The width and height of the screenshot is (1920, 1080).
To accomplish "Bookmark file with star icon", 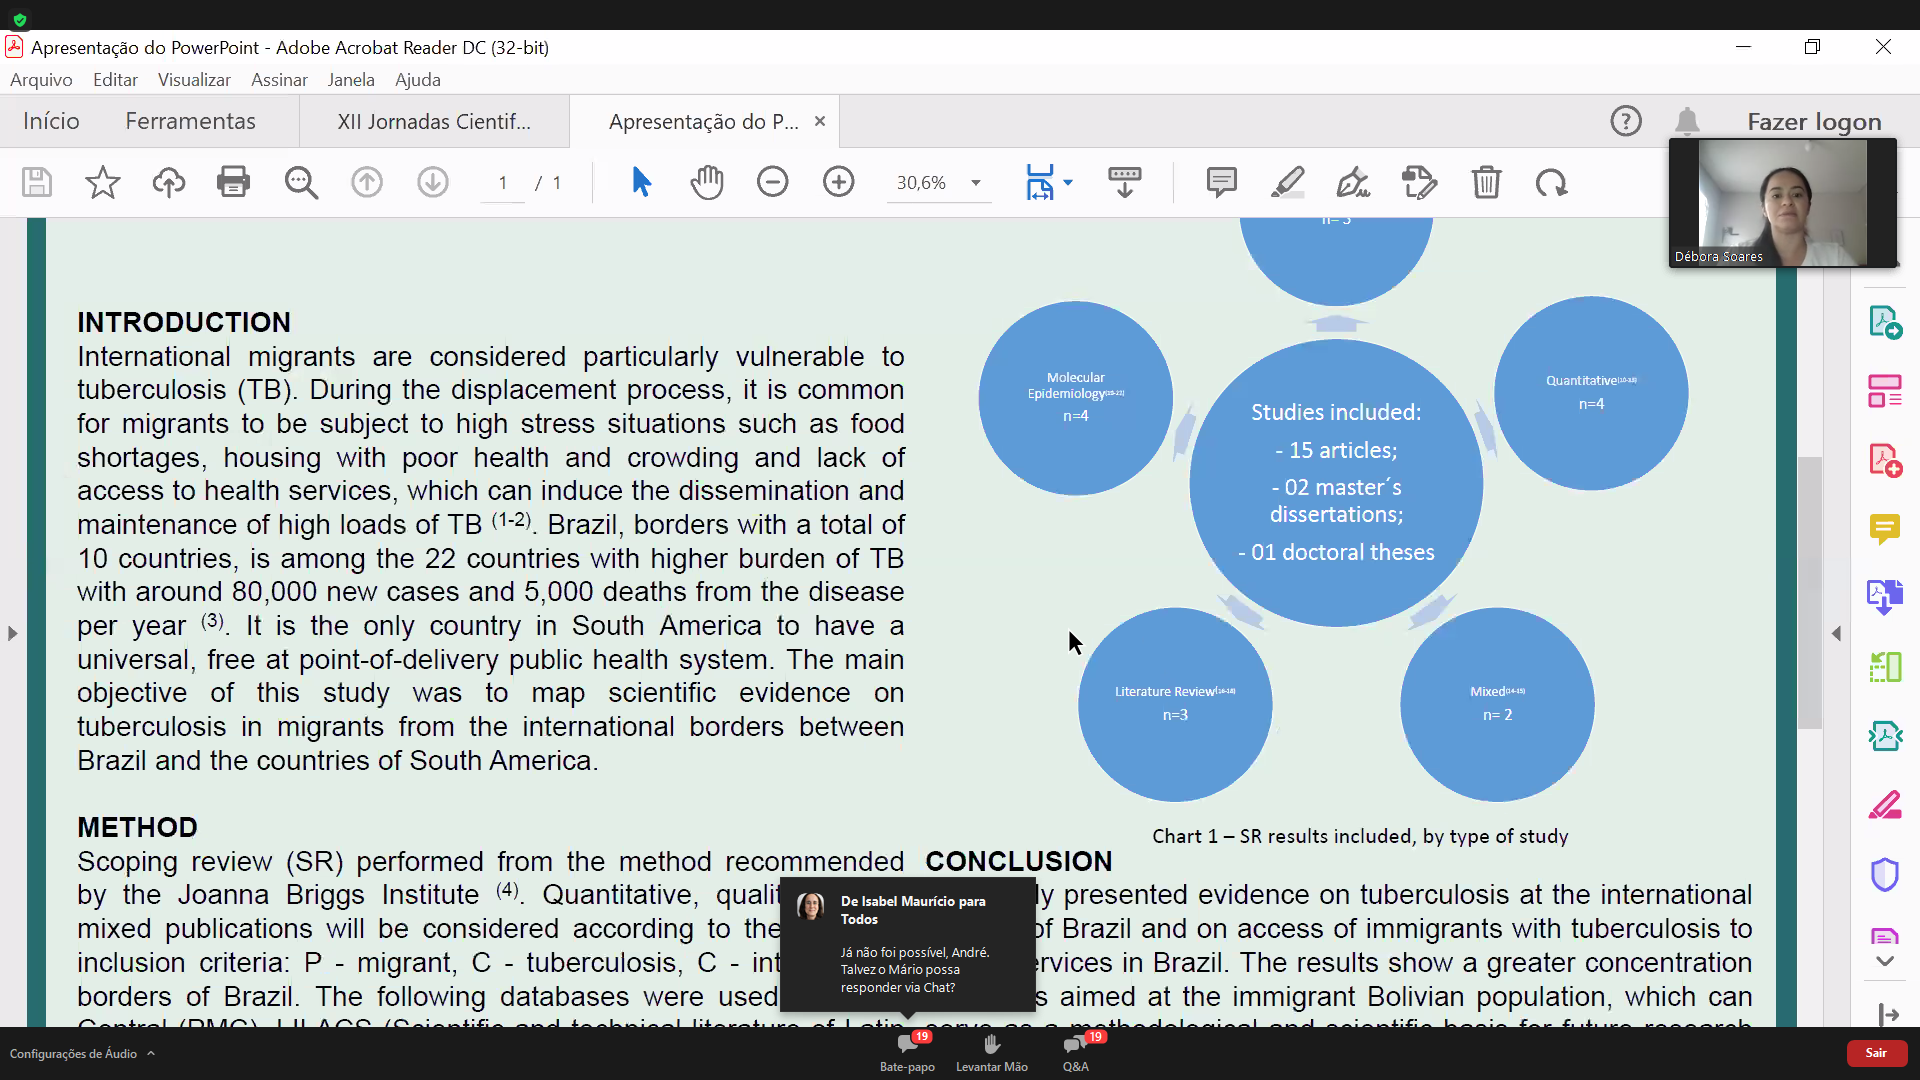I will point(102,182).
